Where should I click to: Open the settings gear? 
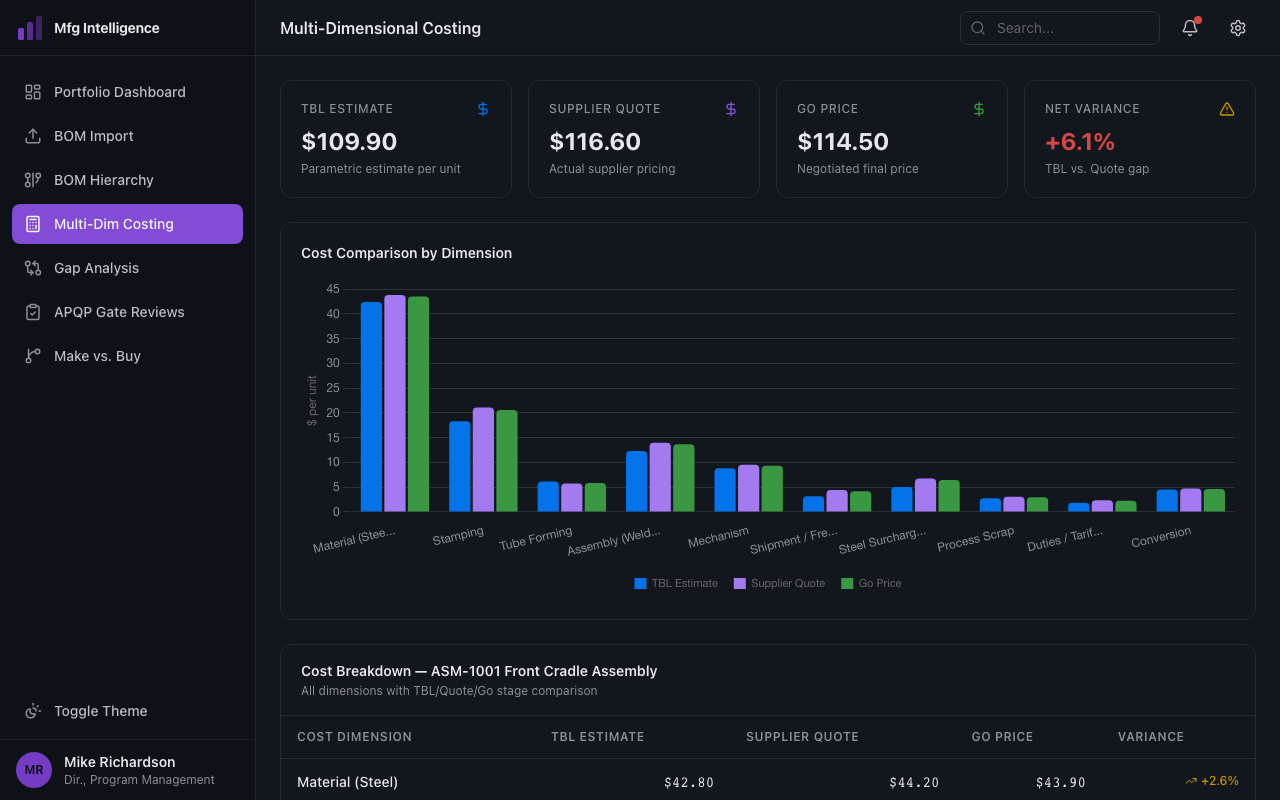coord(1238,28)
